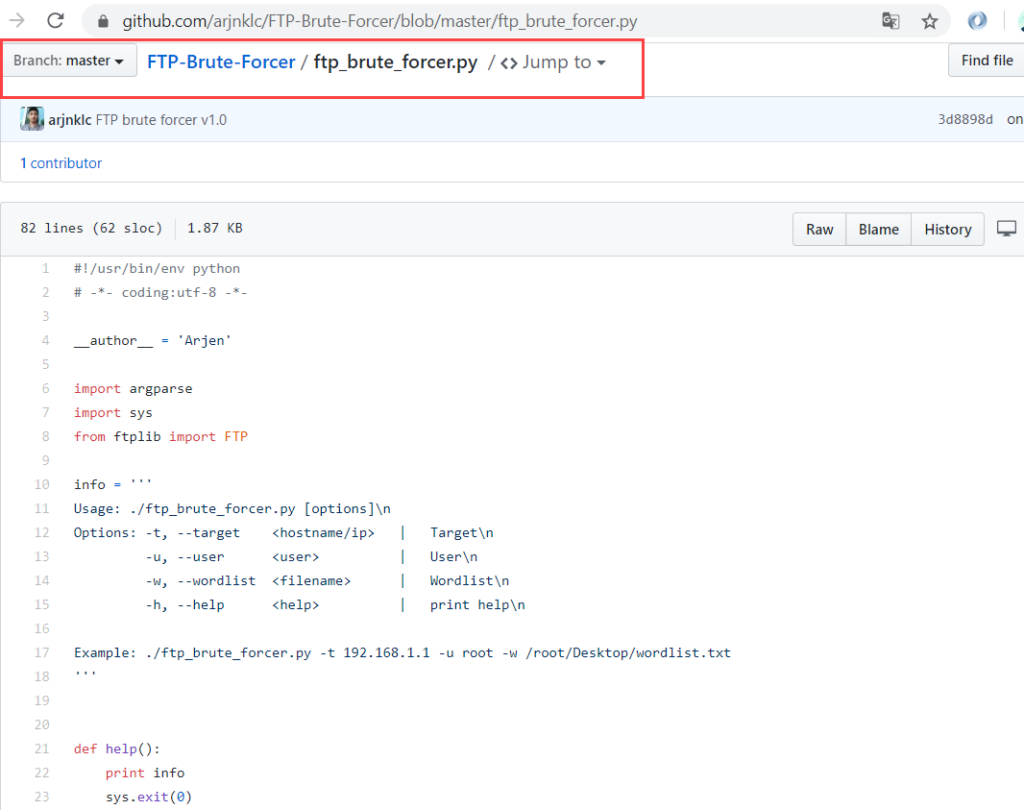Open the Branch: master dropdown
Screen dimensions: 1024x810
[69, 61]
